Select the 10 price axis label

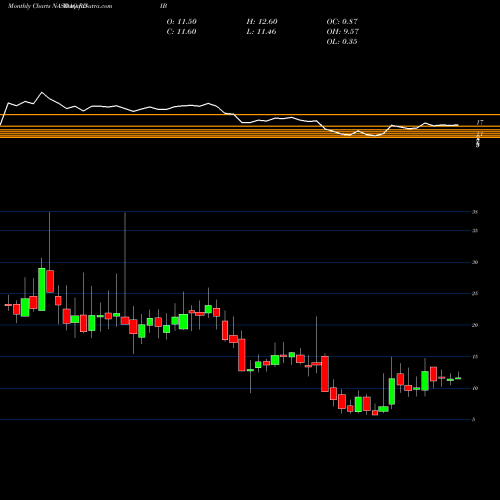click(x=475, y=388)
